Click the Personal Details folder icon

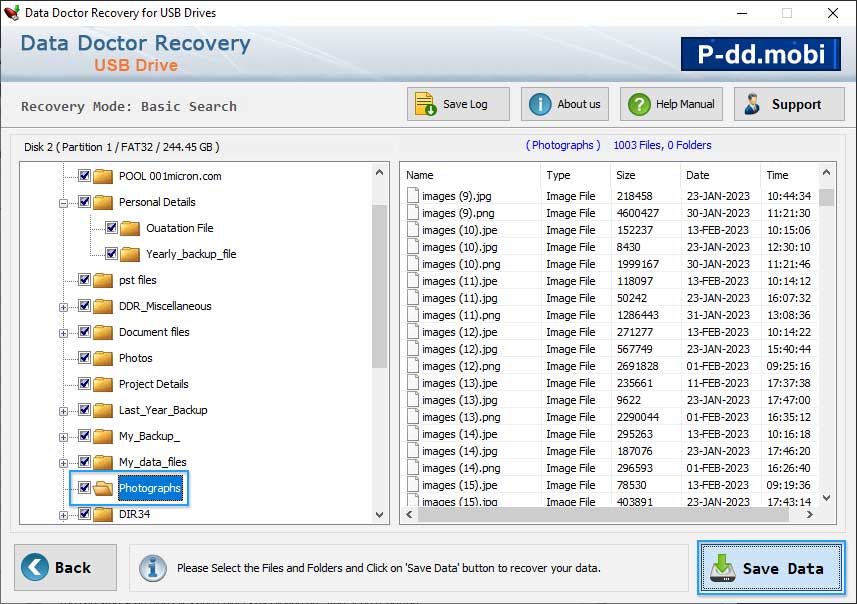[x=103, y=202]
